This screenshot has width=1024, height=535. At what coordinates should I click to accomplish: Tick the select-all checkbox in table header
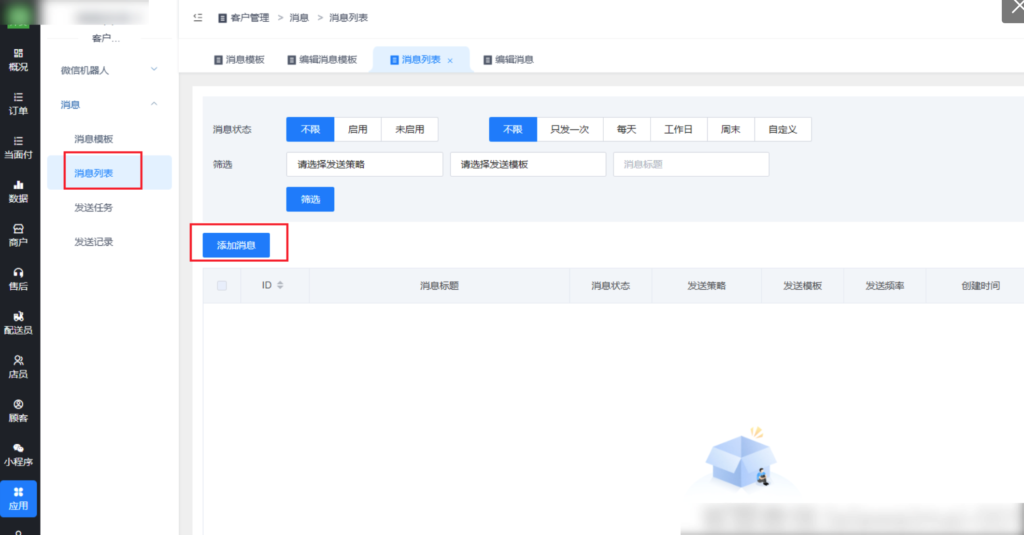(x=222, y=285)
